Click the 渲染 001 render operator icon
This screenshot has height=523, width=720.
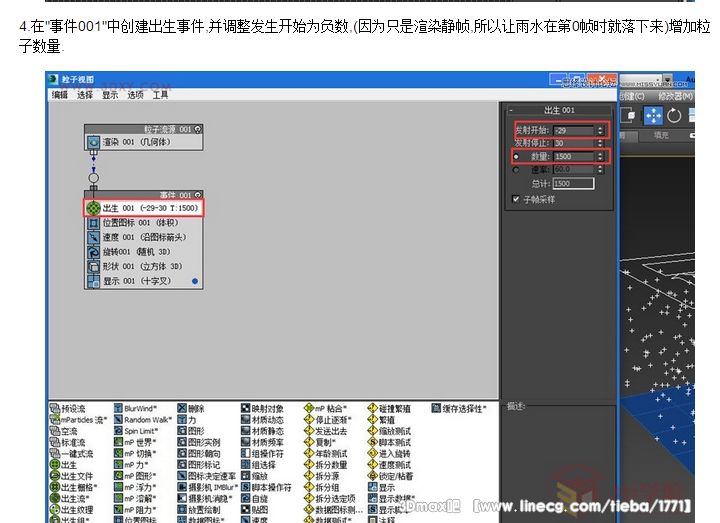click(93, 142)
